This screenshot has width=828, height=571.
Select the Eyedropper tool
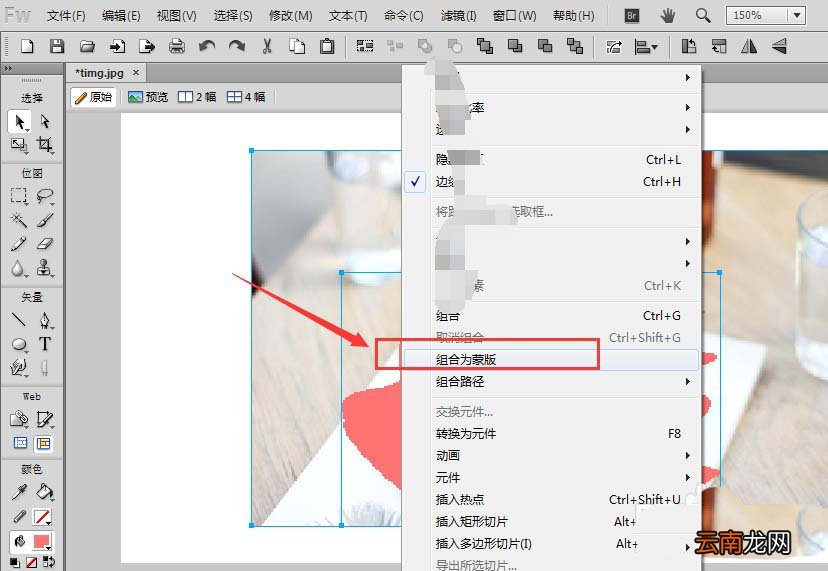[20, 492]
